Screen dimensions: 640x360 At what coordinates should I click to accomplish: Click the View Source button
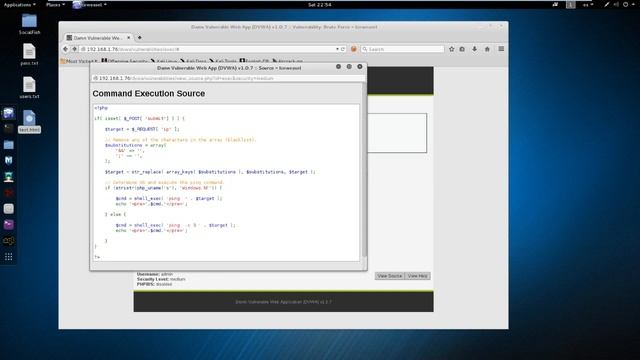389,276
